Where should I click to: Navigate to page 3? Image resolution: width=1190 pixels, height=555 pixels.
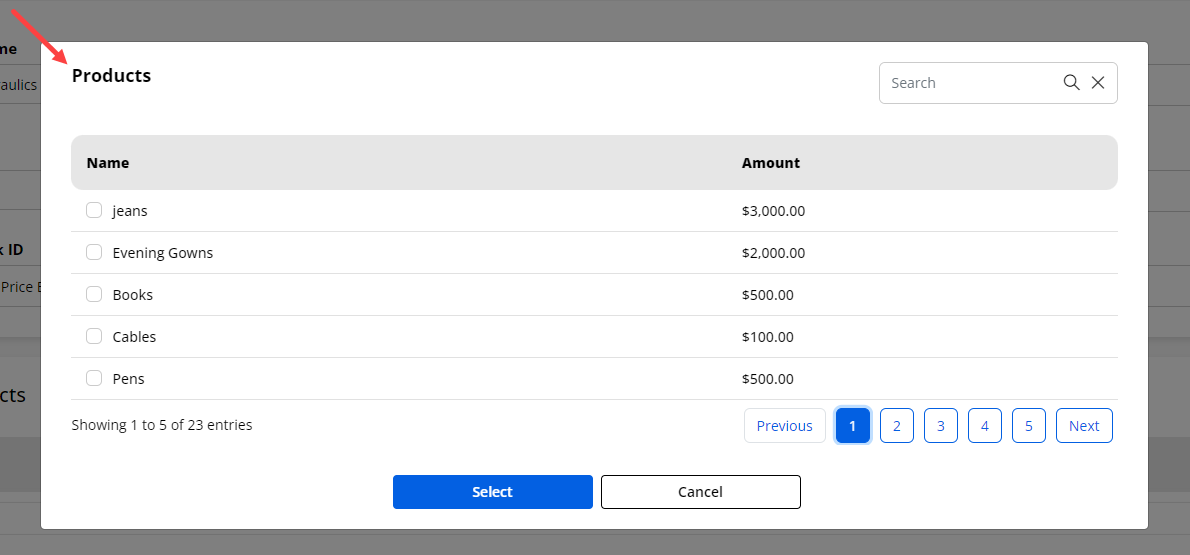(x=941, y=426)
